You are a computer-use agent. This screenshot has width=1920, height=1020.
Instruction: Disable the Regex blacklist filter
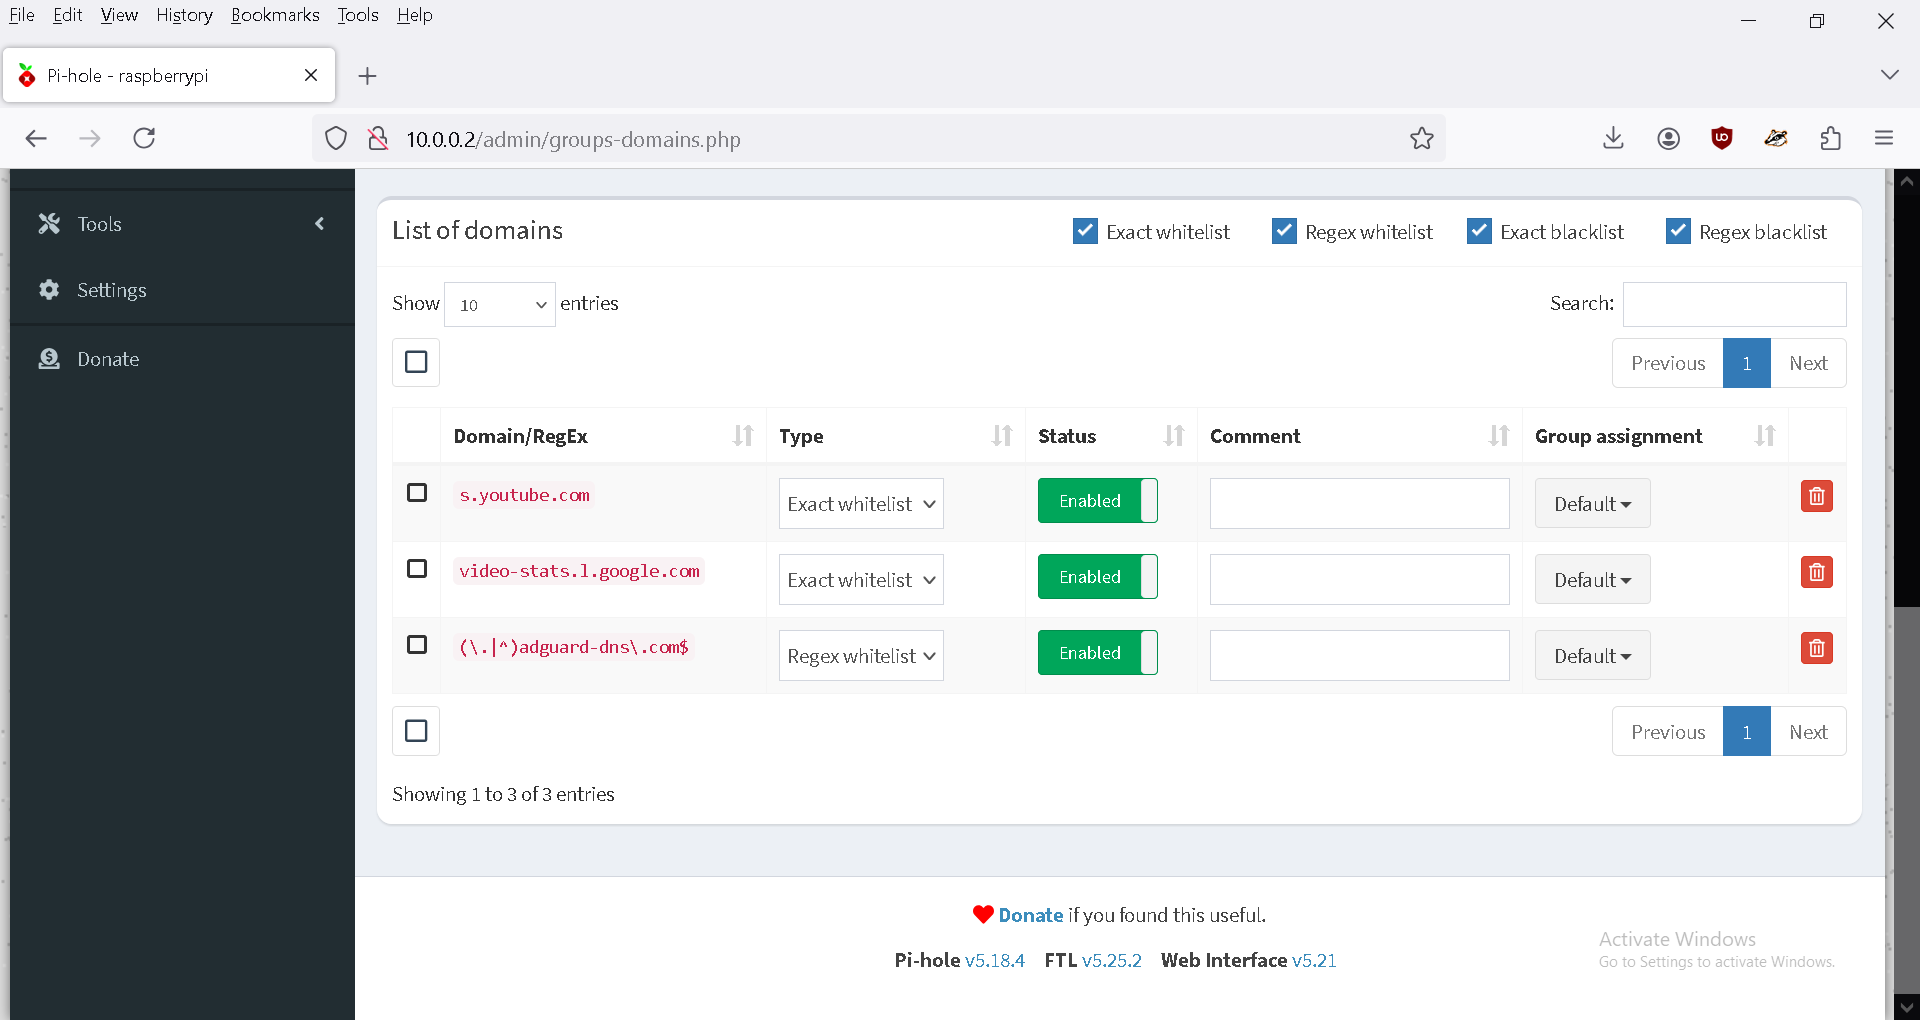pos(1678,230)
